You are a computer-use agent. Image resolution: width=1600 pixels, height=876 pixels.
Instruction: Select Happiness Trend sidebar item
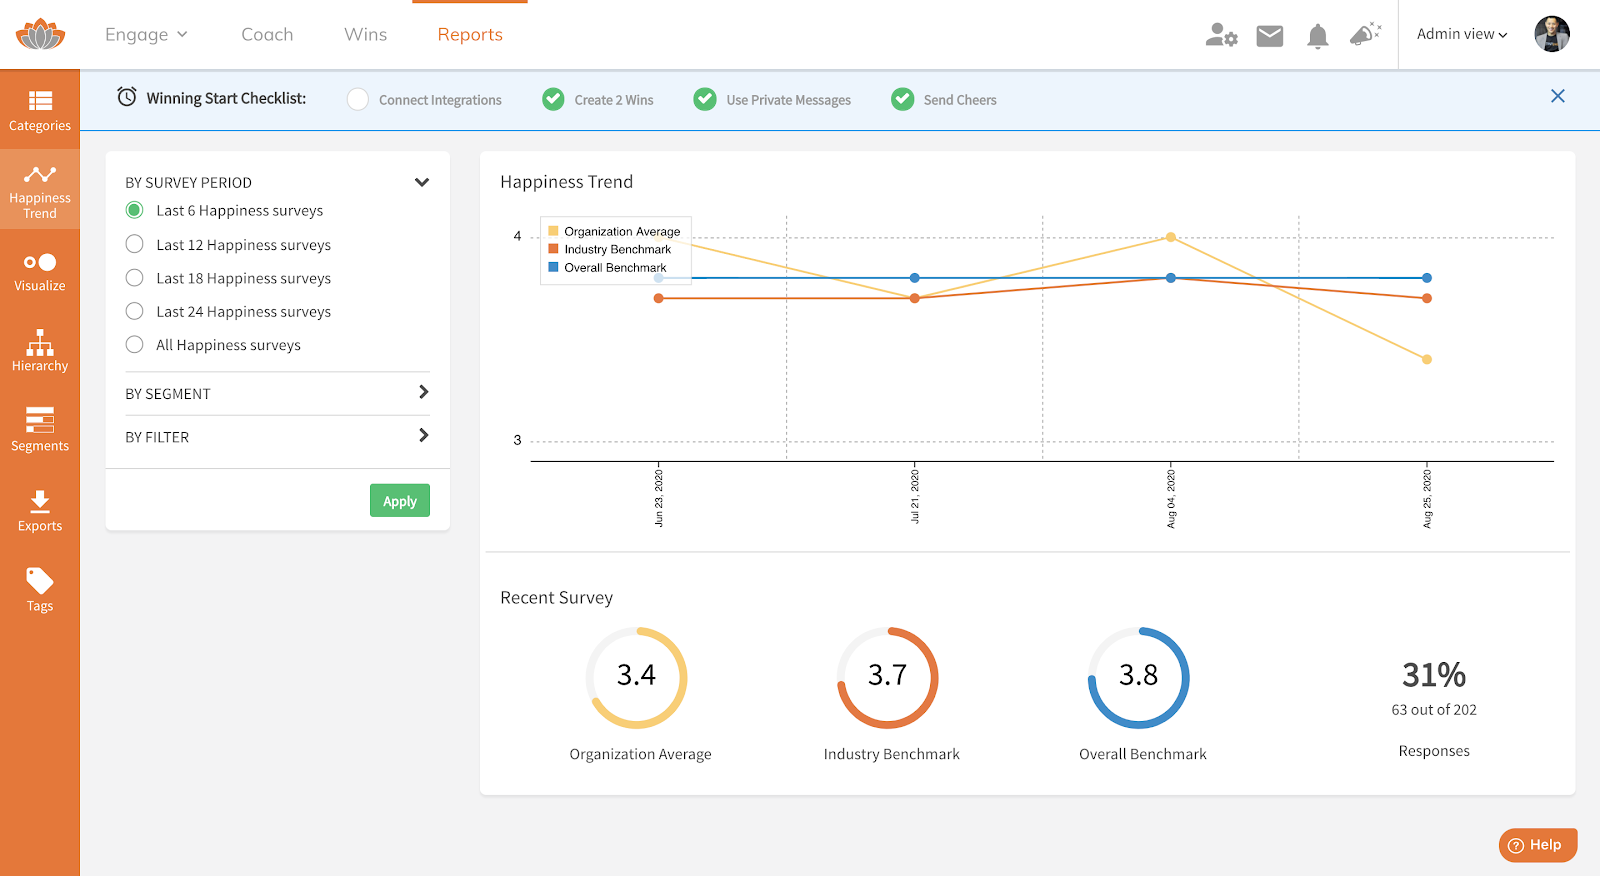(x=40, y=190)
